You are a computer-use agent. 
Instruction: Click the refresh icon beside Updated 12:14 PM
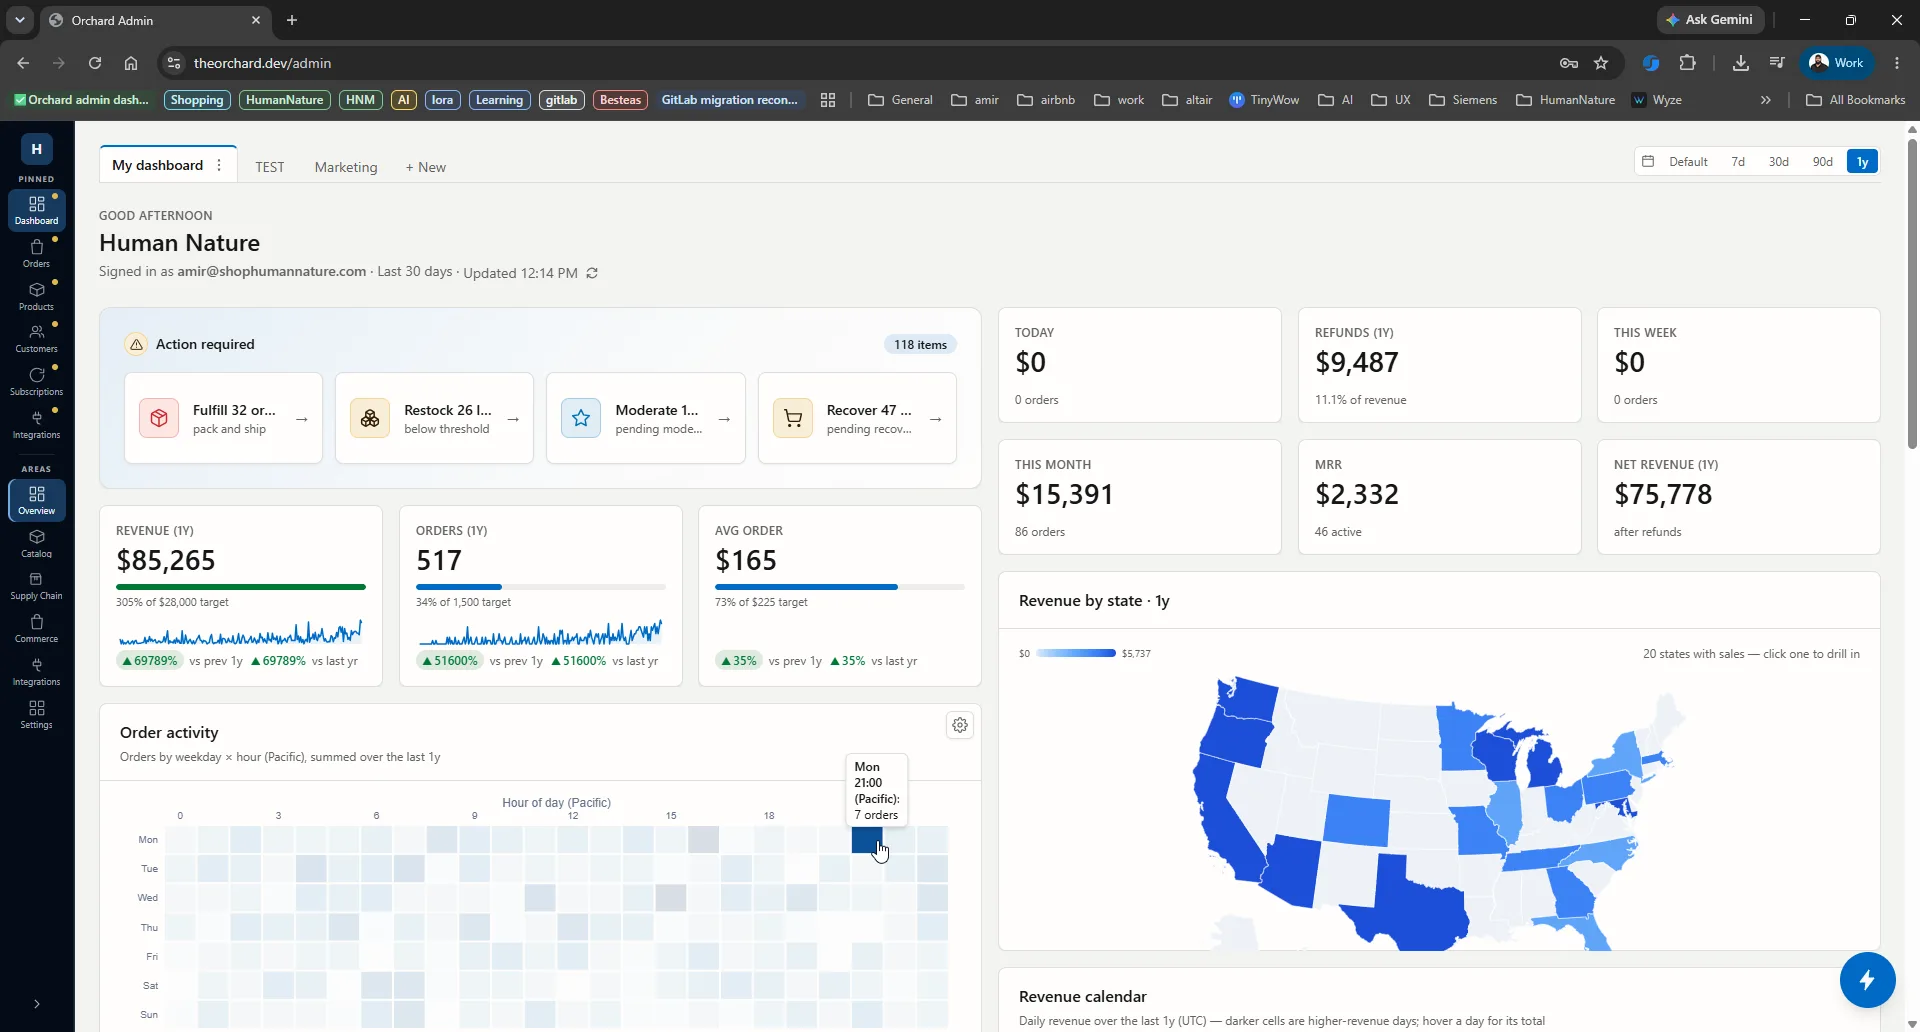coord(592,273)
